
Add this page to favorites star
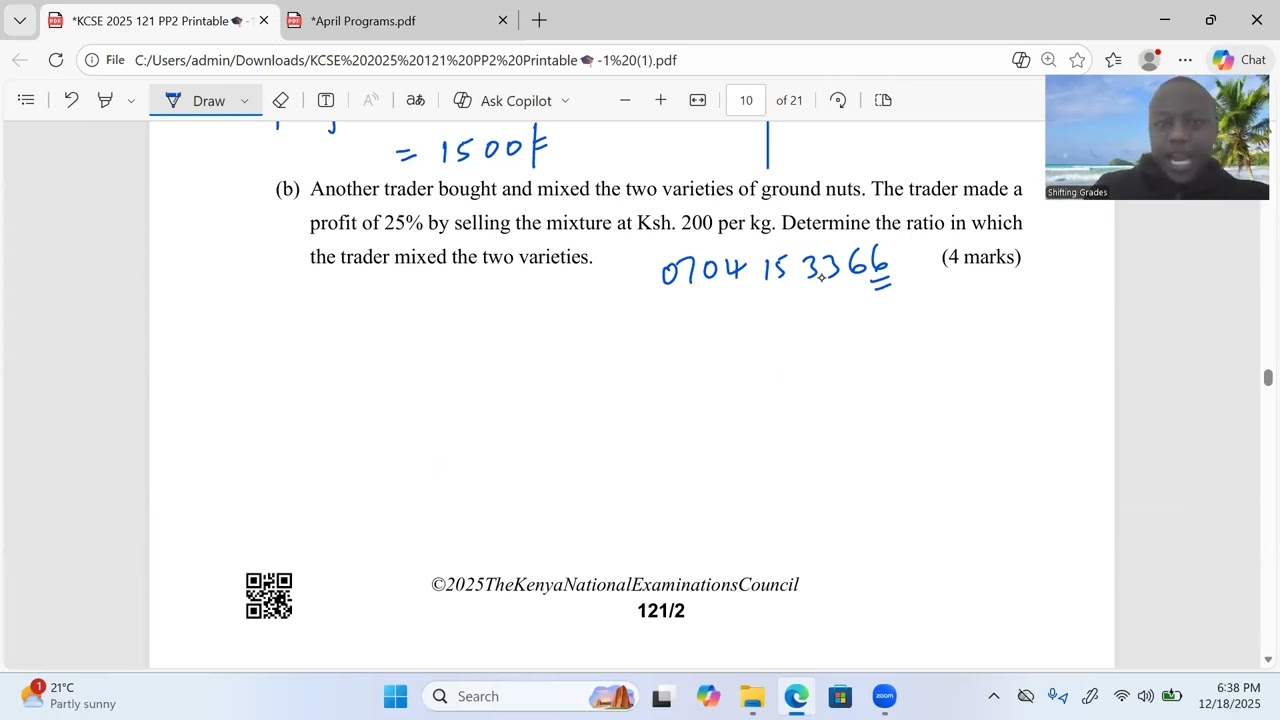pyautogui.click(x=1077, y=60)
